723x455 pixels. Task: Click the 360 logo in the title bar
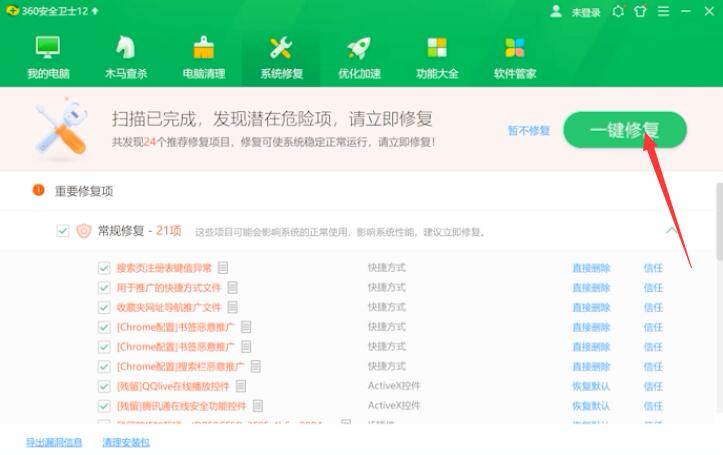click(12, 10)
